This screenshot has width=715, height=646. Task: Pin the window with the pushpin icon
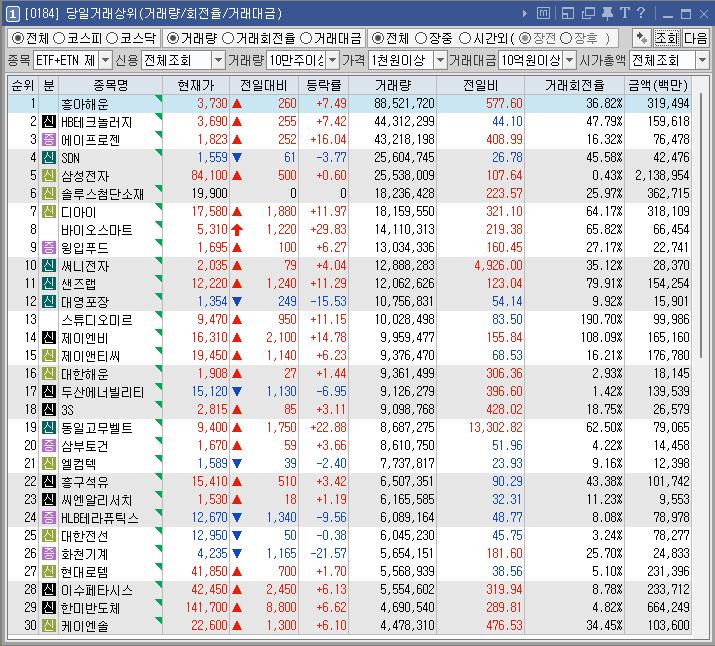[x=607, y=14]
